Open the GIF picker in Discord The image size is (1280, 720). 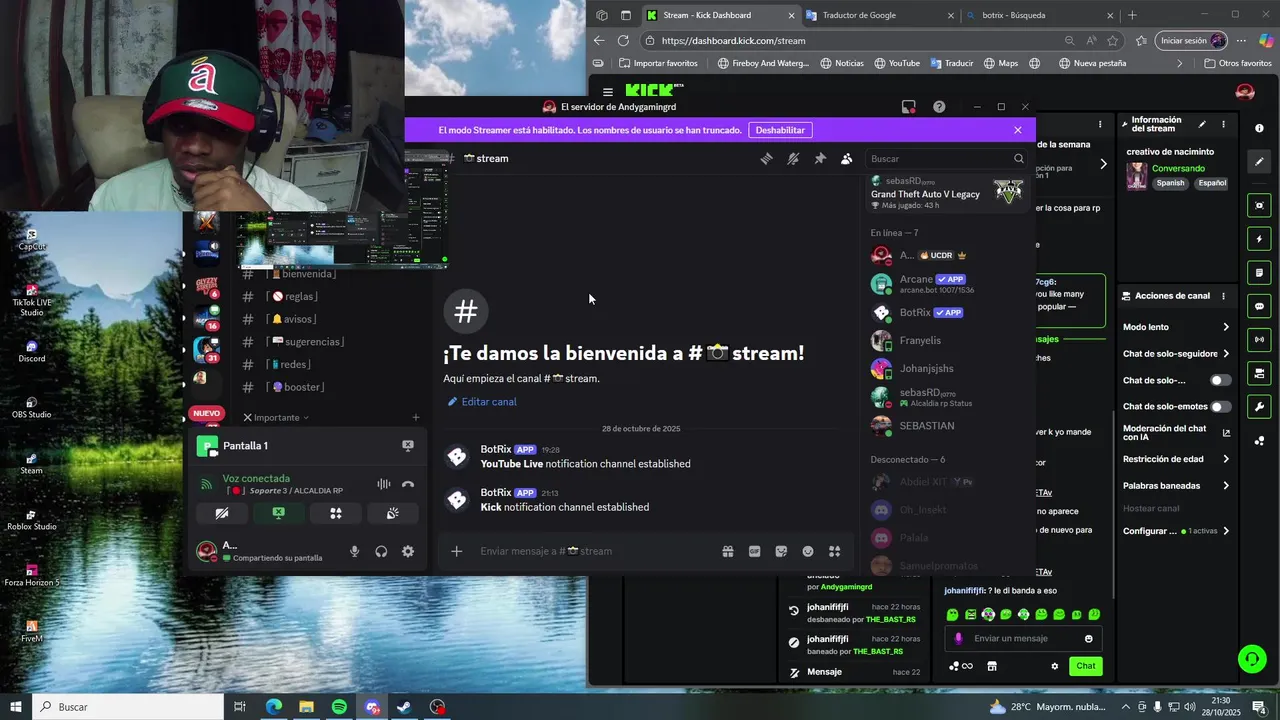coord(755,551)
